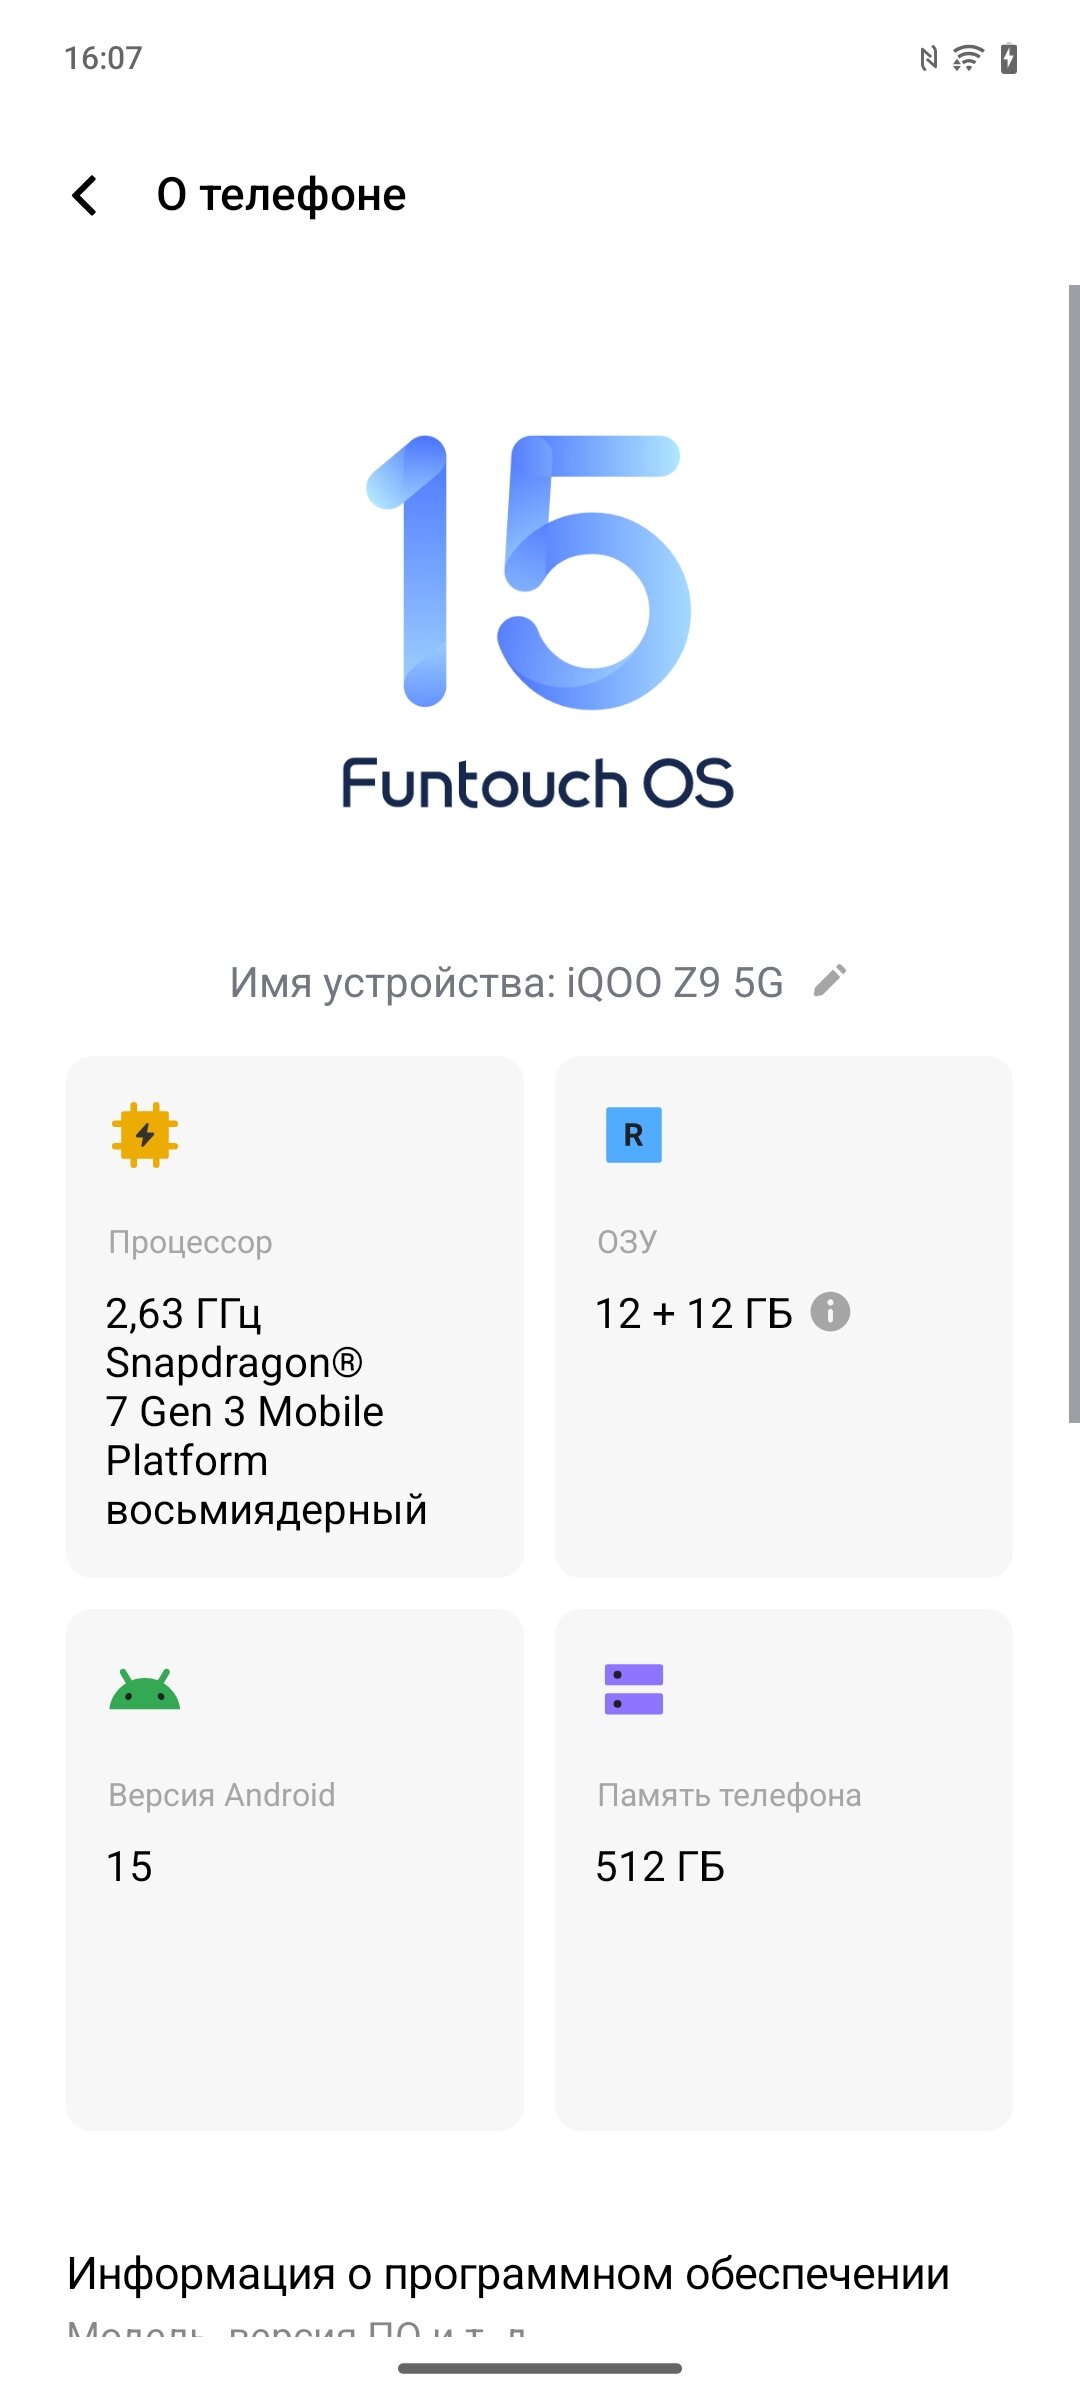Image resolution: width=1080 pixels, height=2400 pixels.
Task: Tap the 512 ГБ storage value
Action: [x=660, y=1866]
